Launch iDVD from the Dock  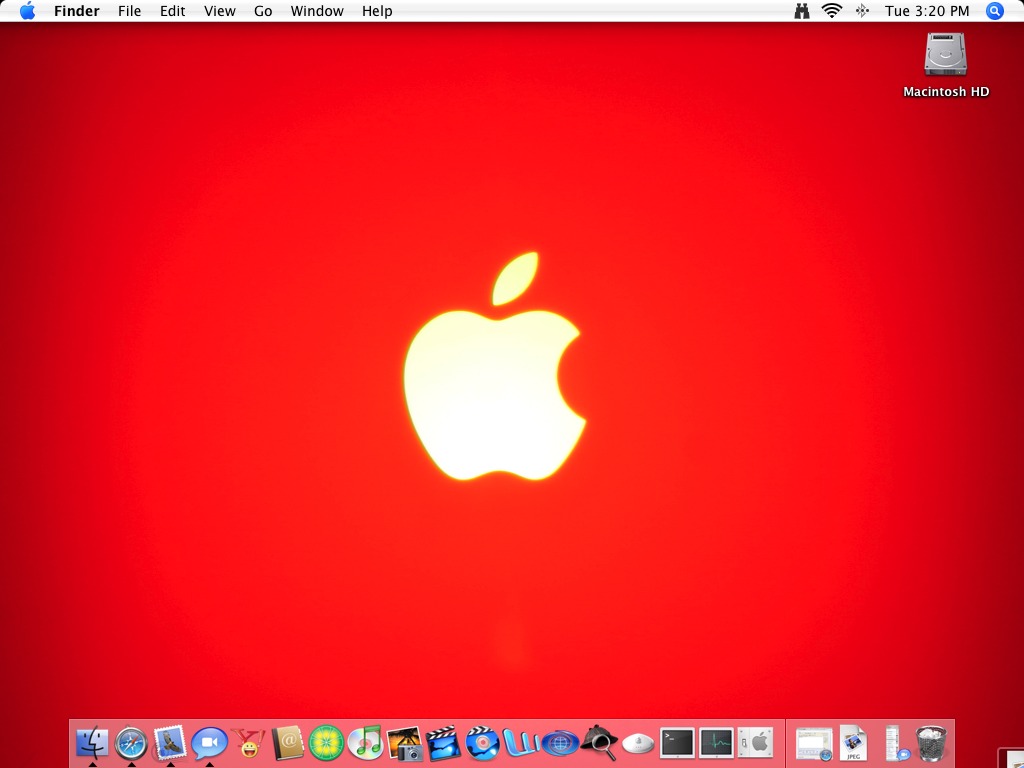(483, 743)
